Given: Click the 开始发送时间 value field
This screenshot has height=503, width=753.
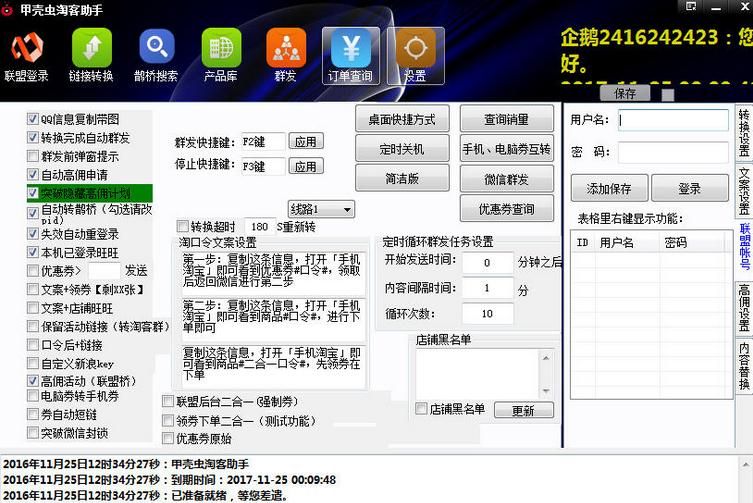Looking at the screenshot, I should pos(487,262).
